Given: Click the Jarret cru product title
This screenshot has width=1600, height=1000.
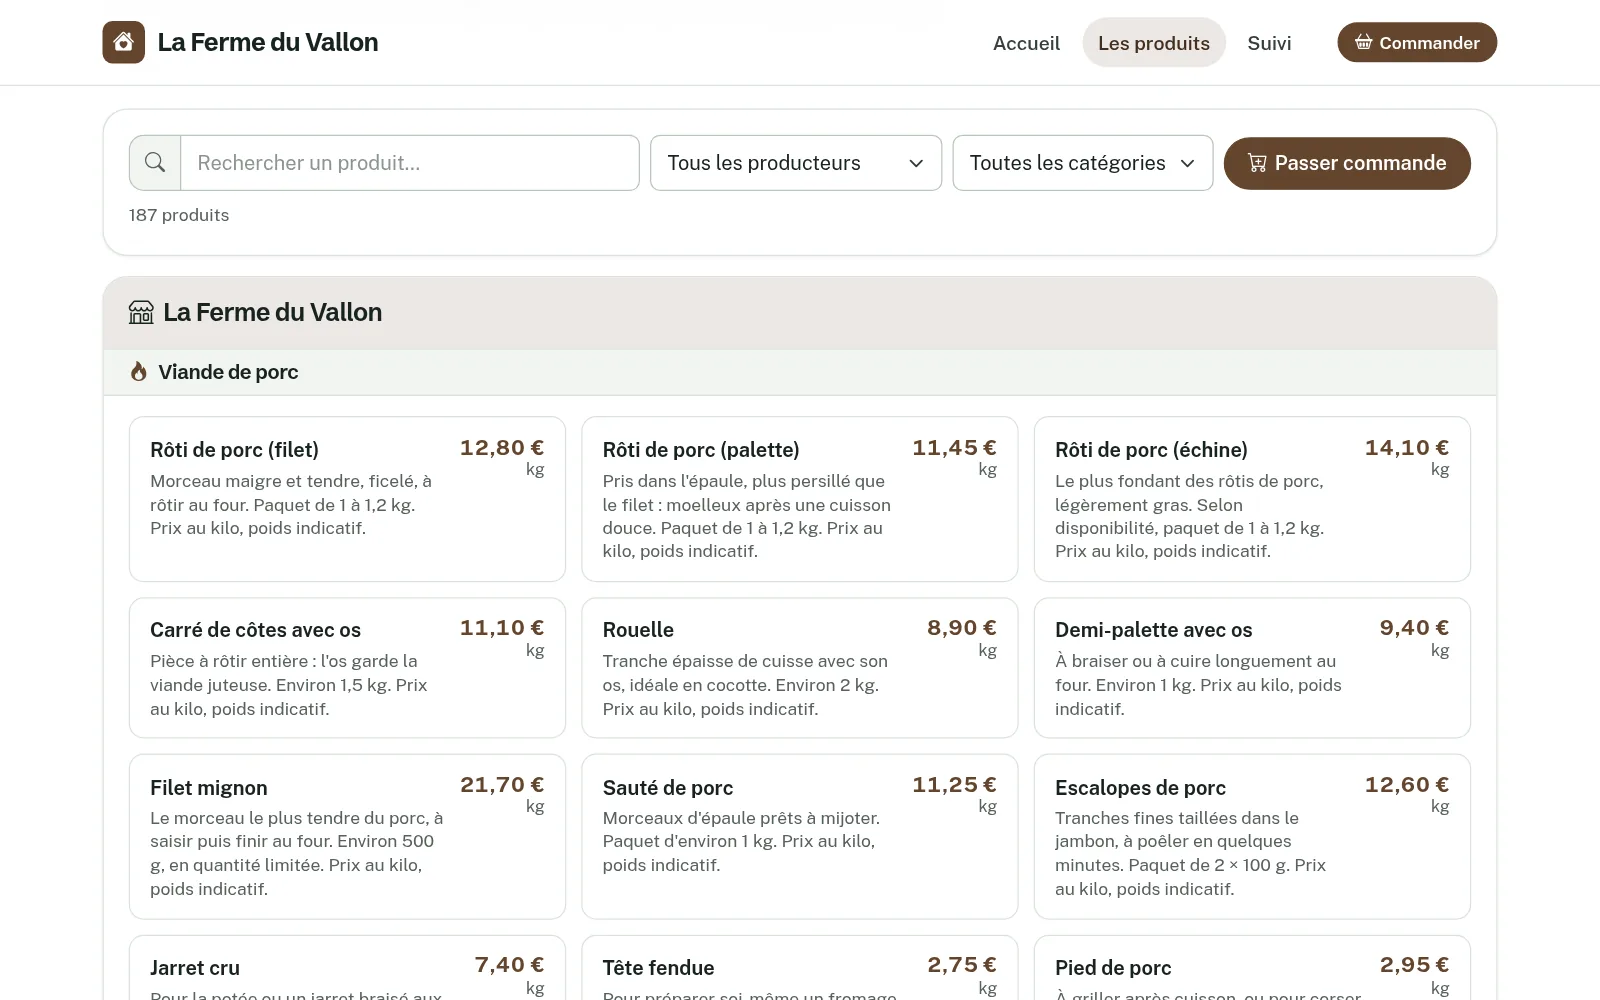Looking at the screenshot, I should pos(195,968).
